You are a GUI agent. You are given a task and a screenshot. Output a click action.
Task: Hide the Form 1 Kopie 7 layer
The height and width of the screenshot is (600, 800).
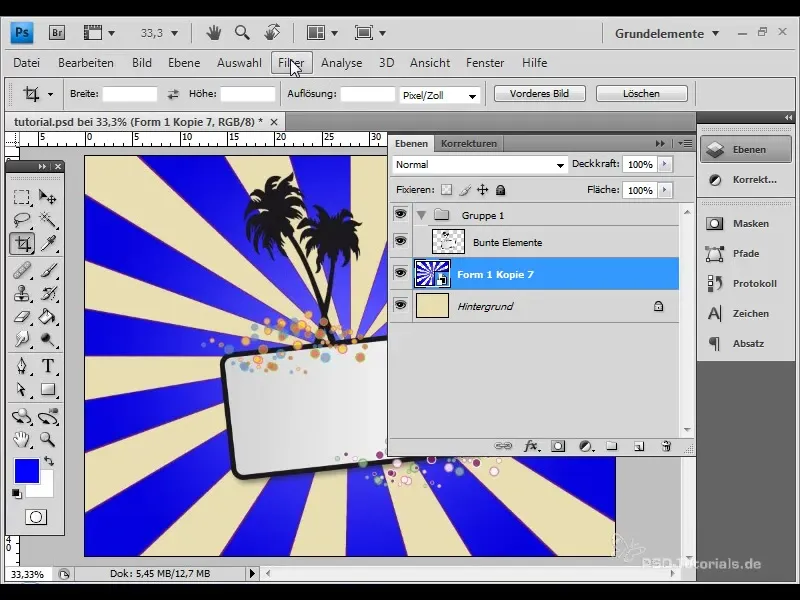click(x=401, y=273)
